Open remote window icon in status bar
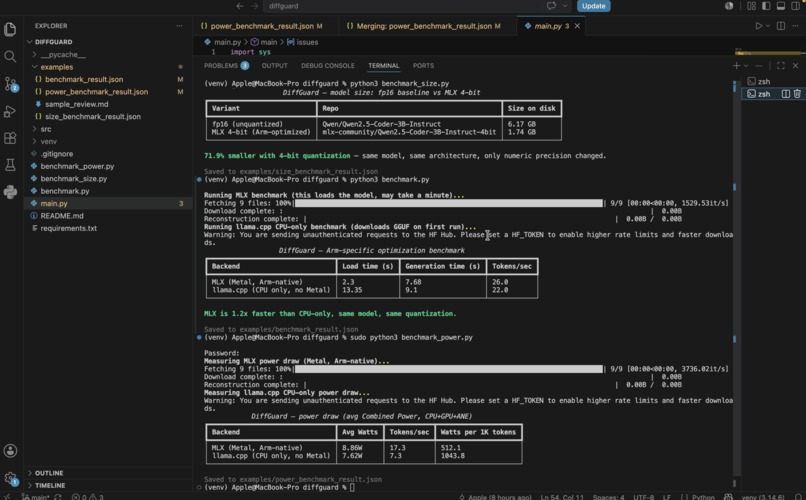 (x=8, y=496)
